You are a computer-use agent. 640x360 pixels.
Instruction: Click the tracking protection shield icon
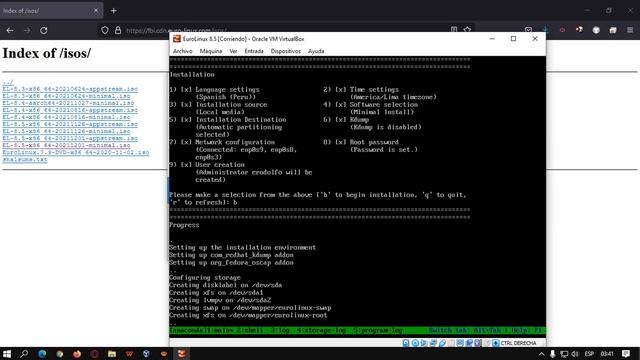(x=105, y=30)
